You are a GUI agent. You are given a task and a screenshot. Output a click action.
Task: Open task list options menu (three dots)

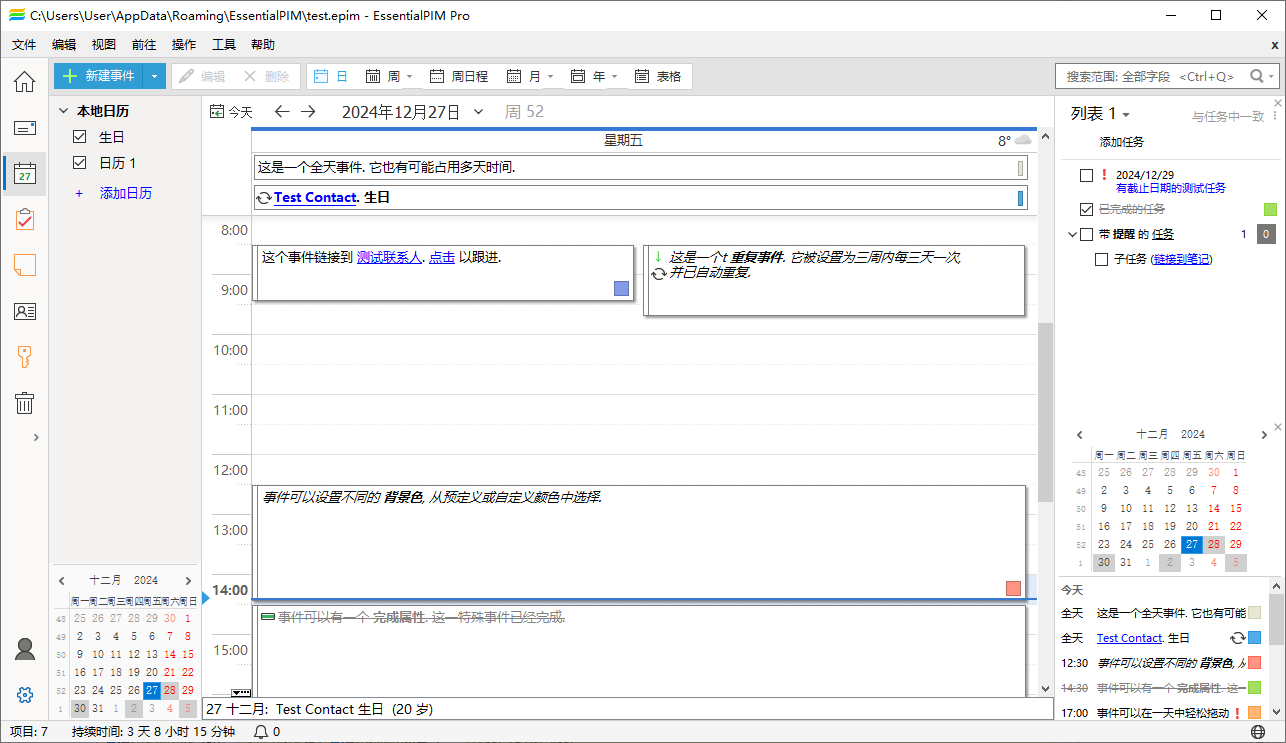[x=1274, y=116]
